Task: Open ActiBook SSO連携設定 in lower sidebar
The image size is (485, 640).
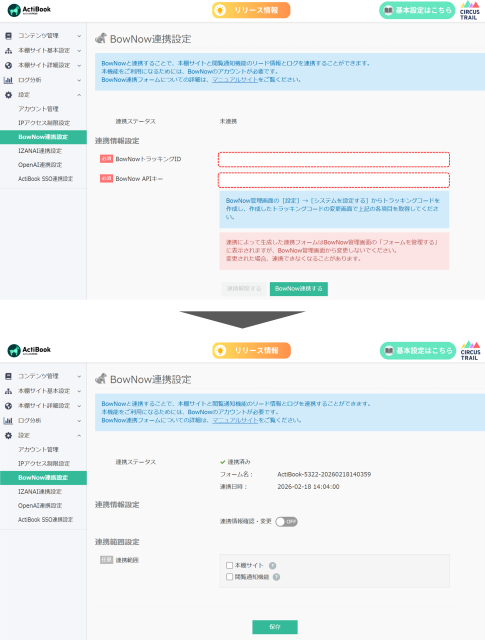Action: [x=45, y=520]
